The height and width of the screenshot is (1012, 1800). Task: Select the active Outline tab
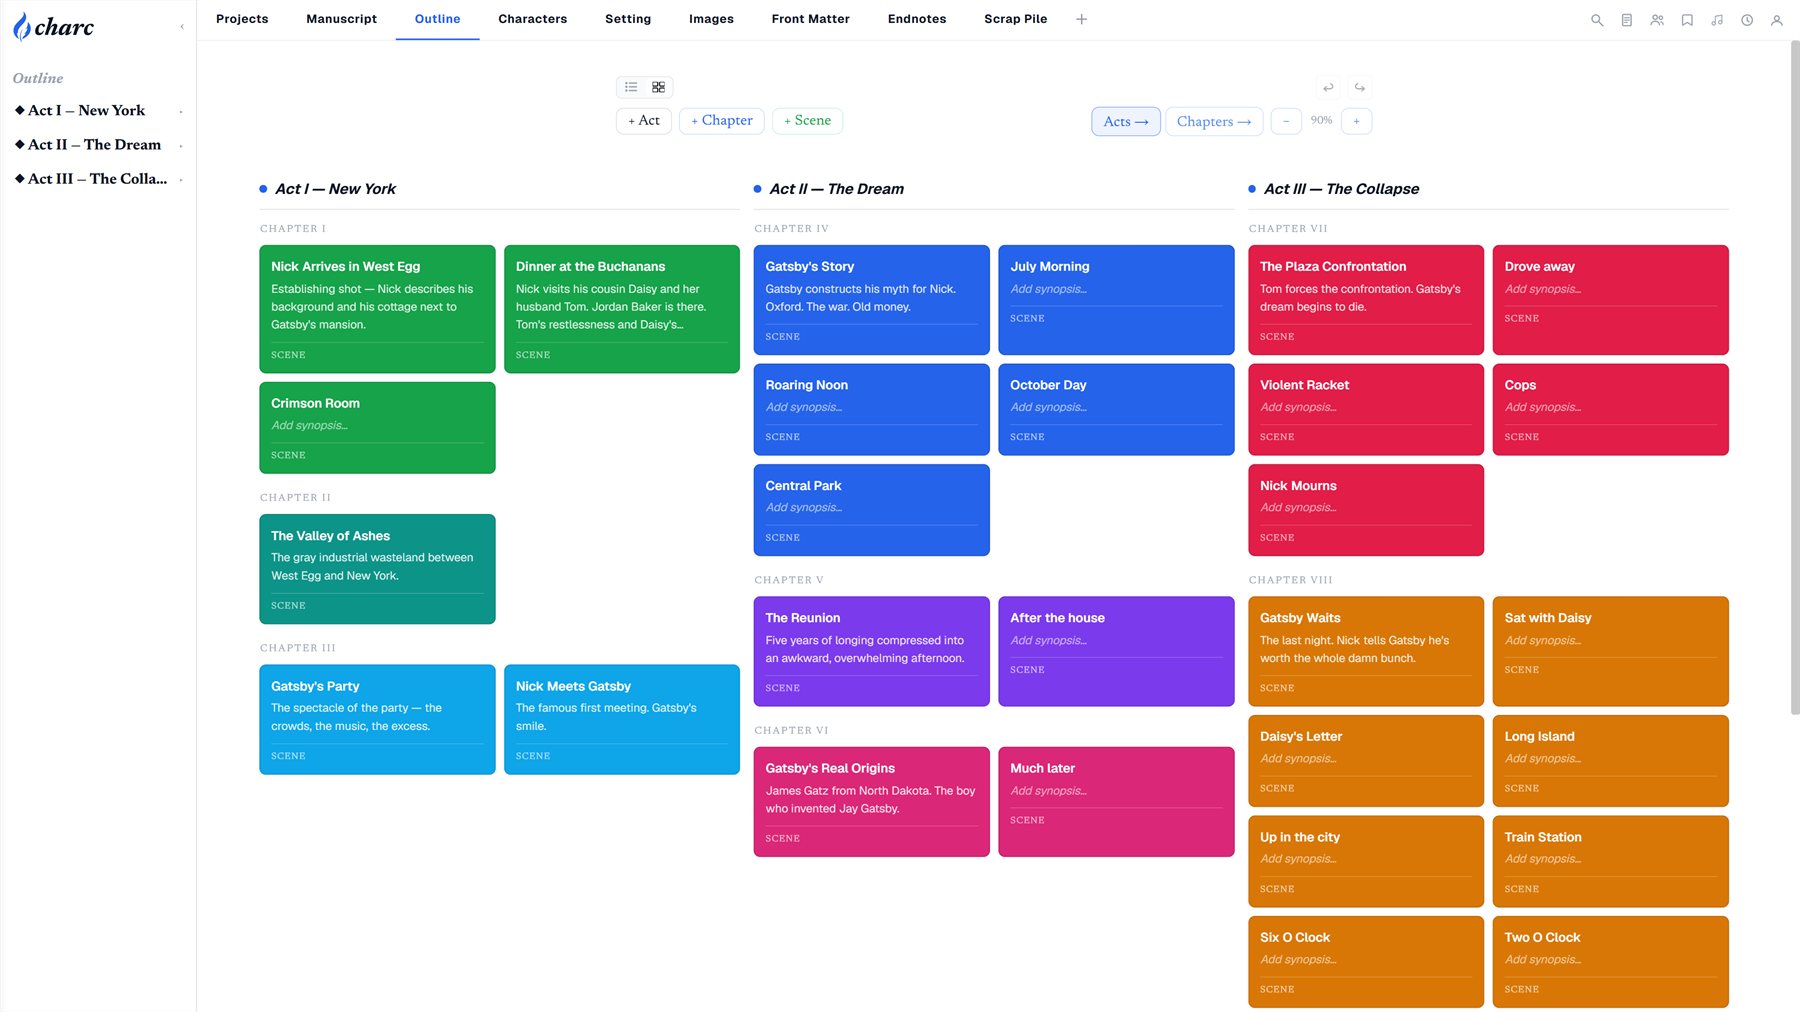coord(437,19)
